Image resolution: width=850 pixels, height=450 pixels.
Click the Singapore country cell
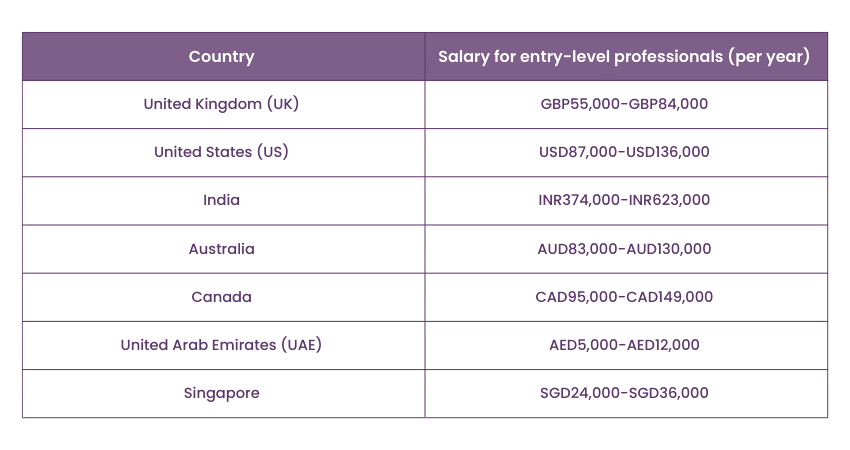click(x=221, y=393)
